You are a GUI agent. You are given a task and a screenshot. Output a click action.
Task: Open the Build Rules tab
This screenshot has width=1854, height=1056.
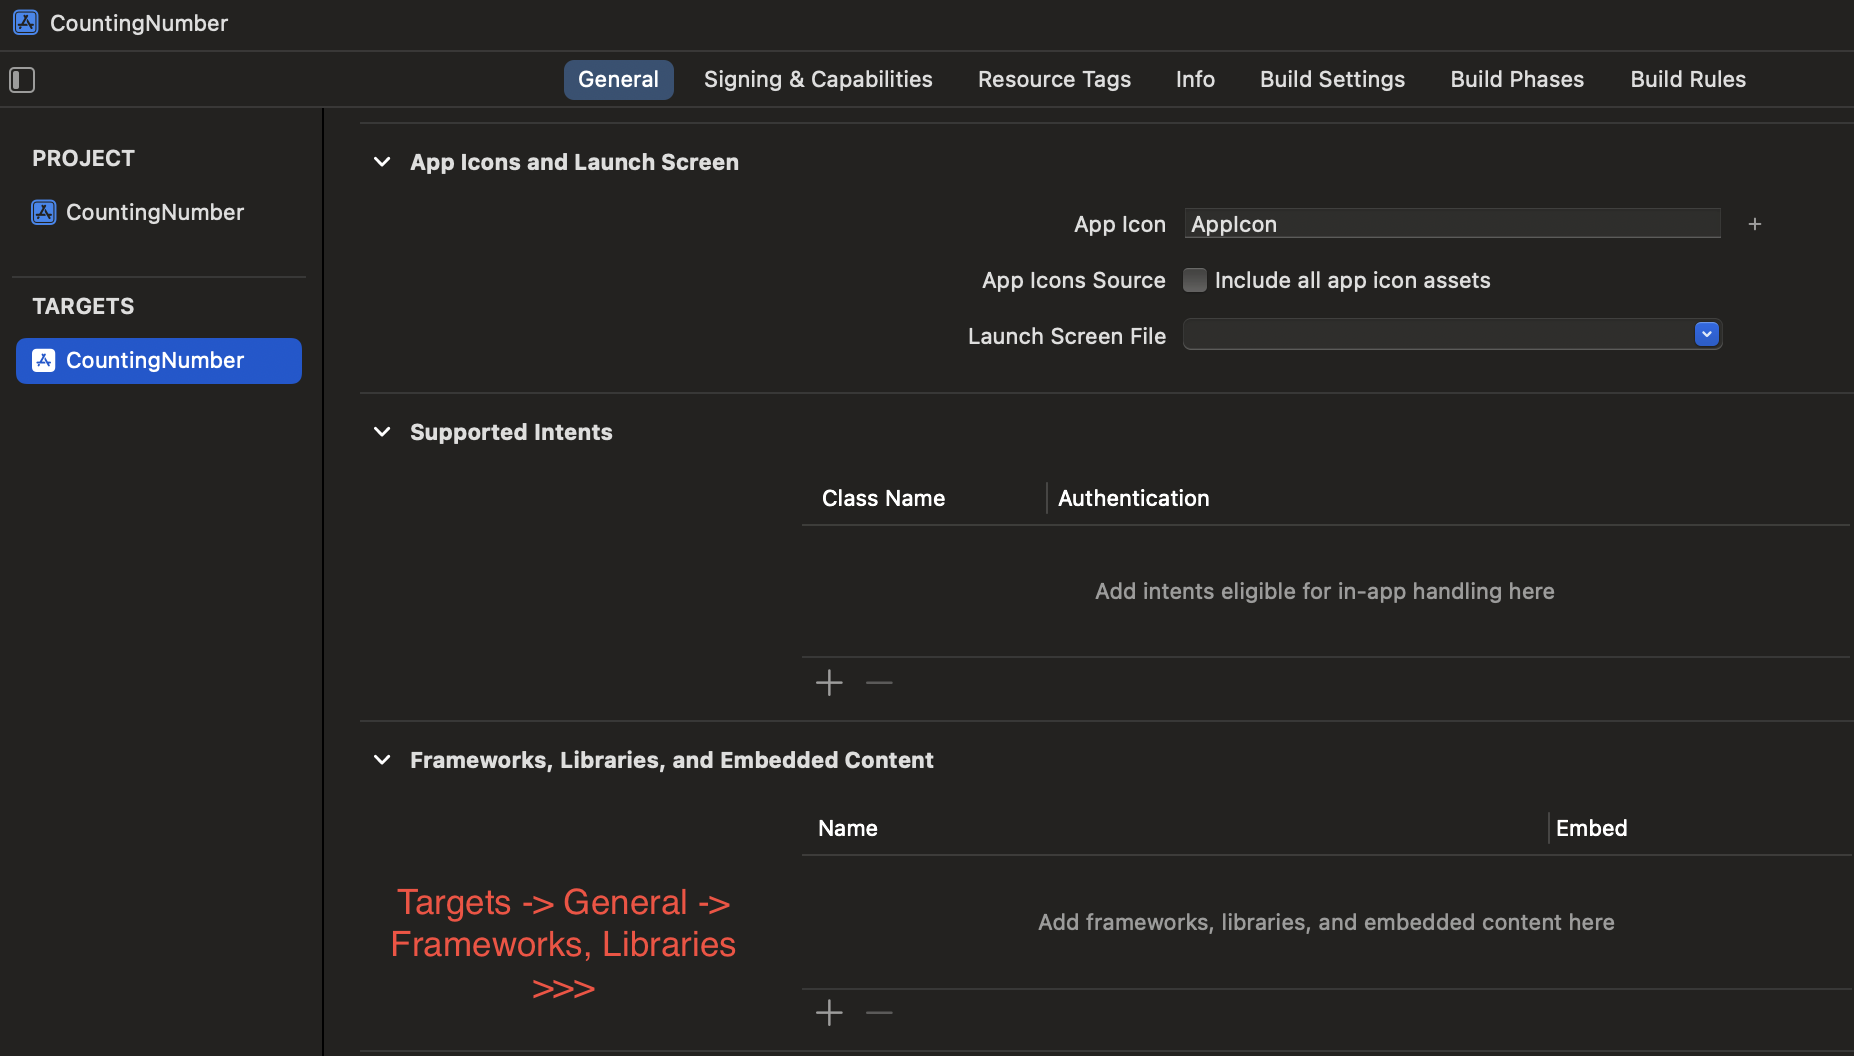click(x=1688, y=79)
